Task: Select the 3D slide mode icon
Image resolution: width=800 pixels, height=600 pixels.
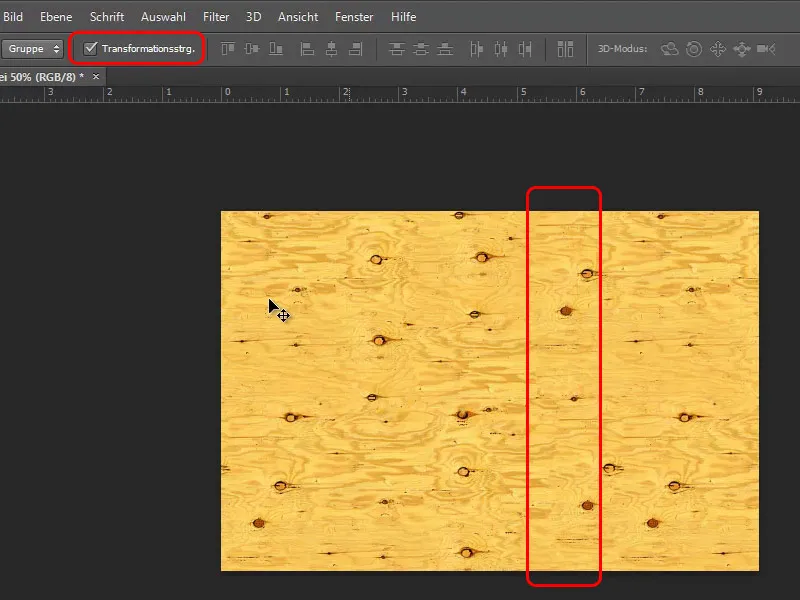Action: [x=742, y=49]
